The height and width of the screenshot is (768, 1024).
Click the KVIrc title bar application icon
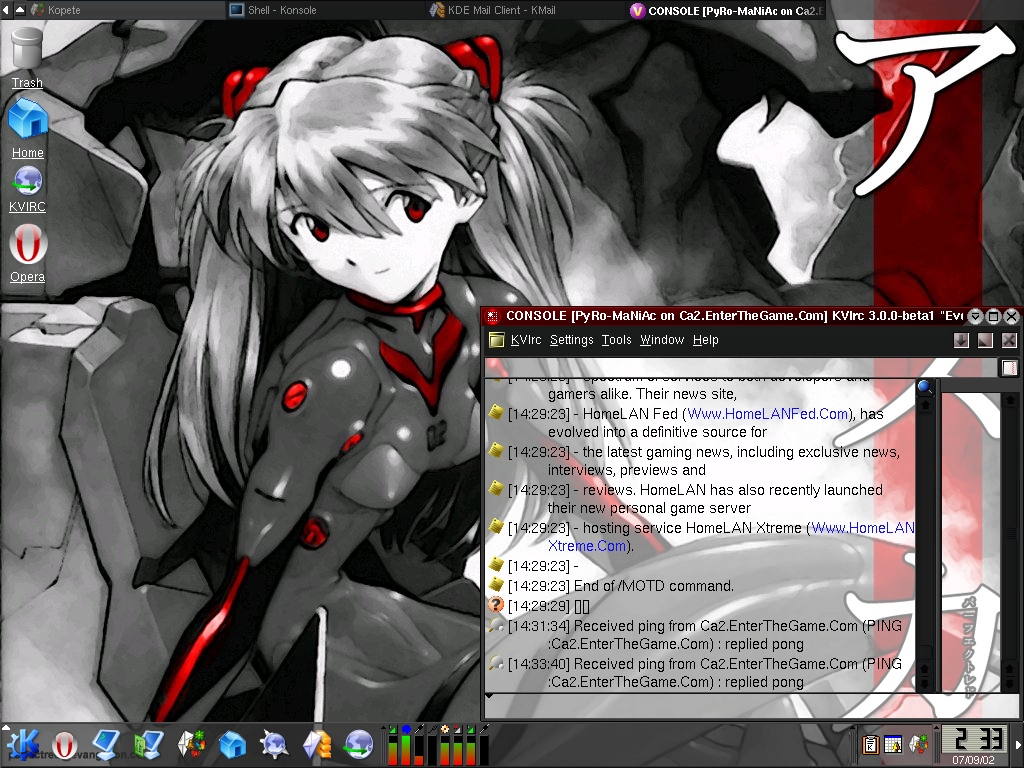492,317
